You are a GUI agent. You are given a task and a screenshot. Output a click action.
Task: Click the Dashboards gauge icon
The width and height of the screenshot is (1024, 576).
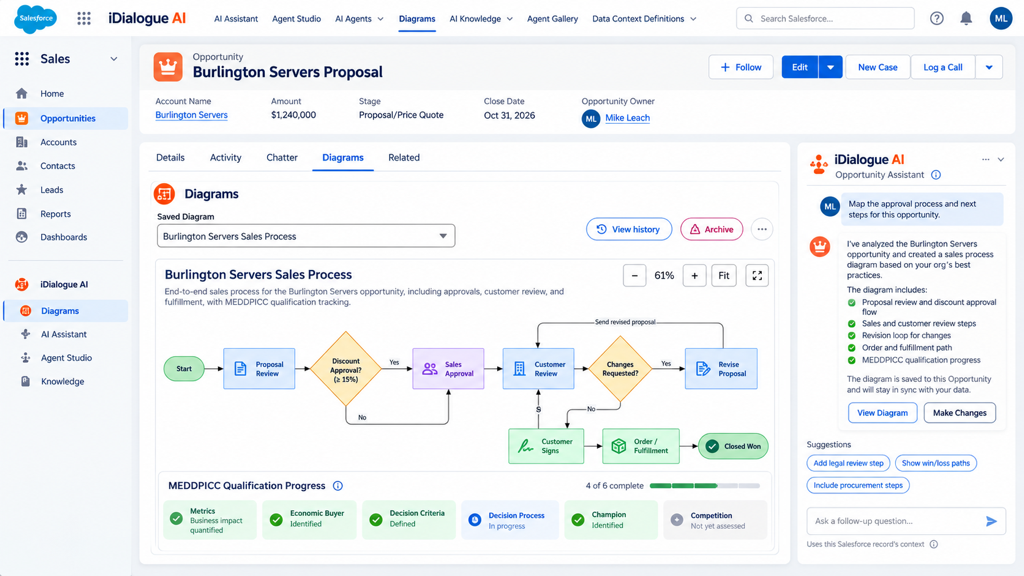coord(22,237)
